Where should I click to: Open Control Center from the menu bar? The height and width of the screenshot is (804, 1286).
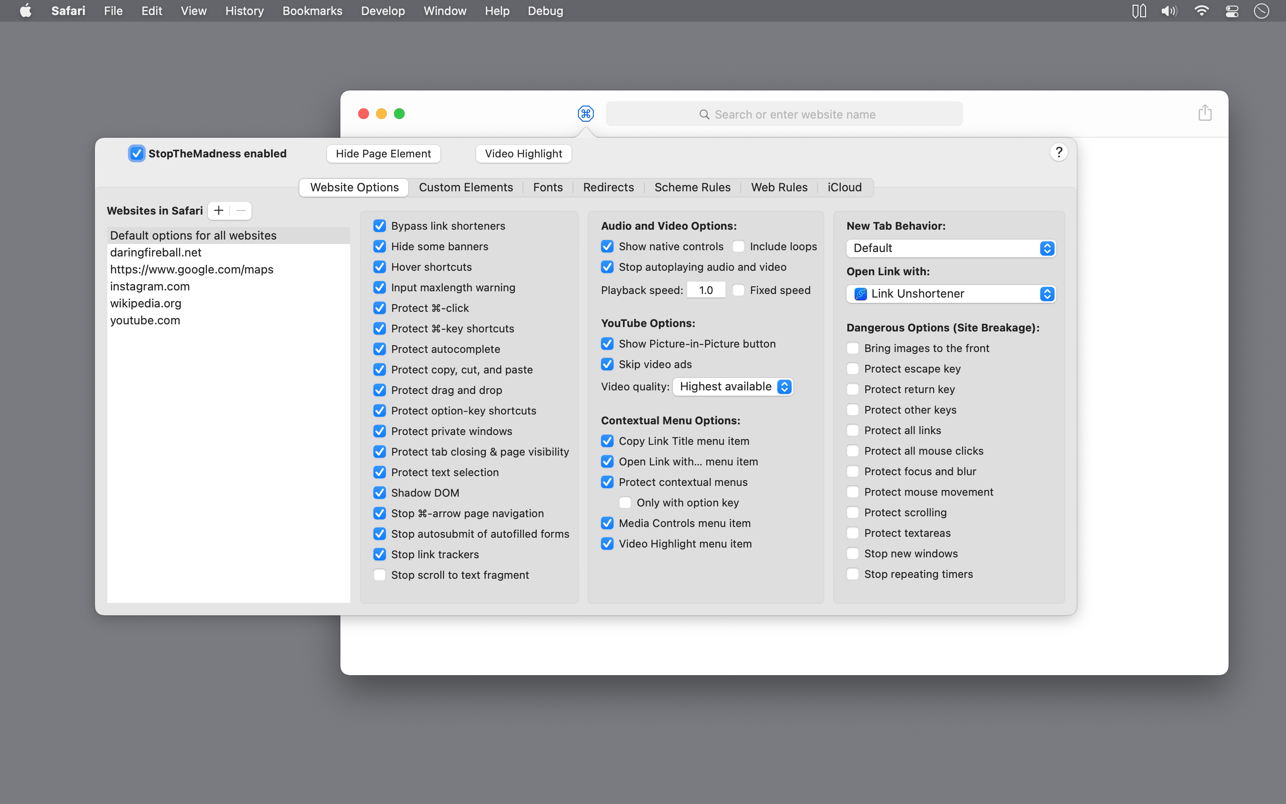pyautogui.click(x=1232, y=11)
